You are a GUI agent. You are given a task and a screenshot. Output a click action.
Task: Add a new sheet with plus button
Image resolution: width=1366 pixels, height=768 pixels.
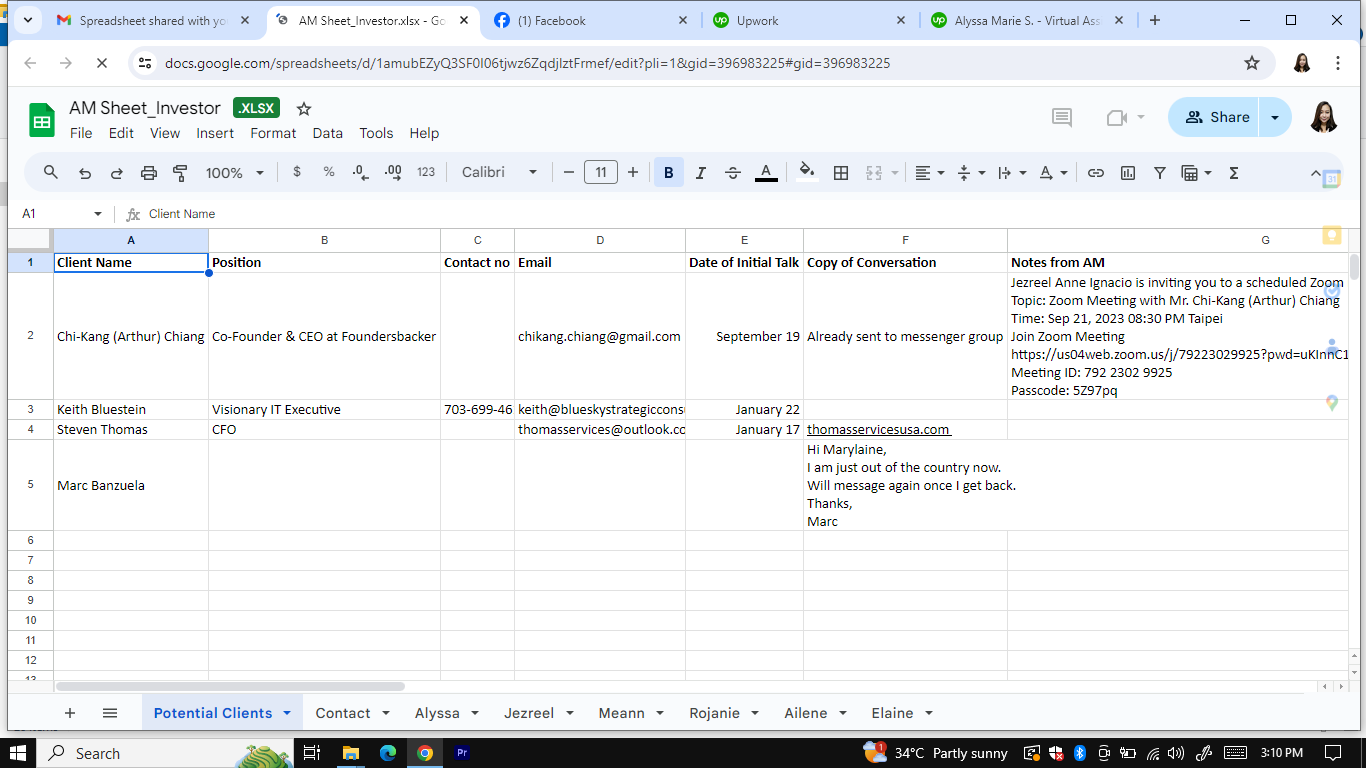coord(70,713)
